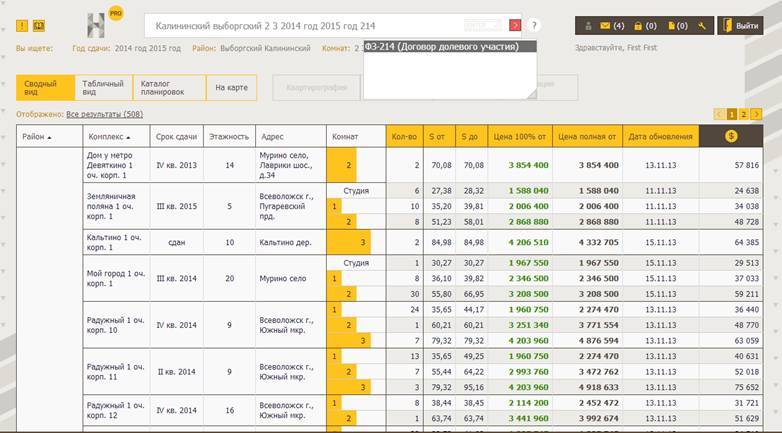
Task: Click Дата обновления column header
Action: pos(661,136)
